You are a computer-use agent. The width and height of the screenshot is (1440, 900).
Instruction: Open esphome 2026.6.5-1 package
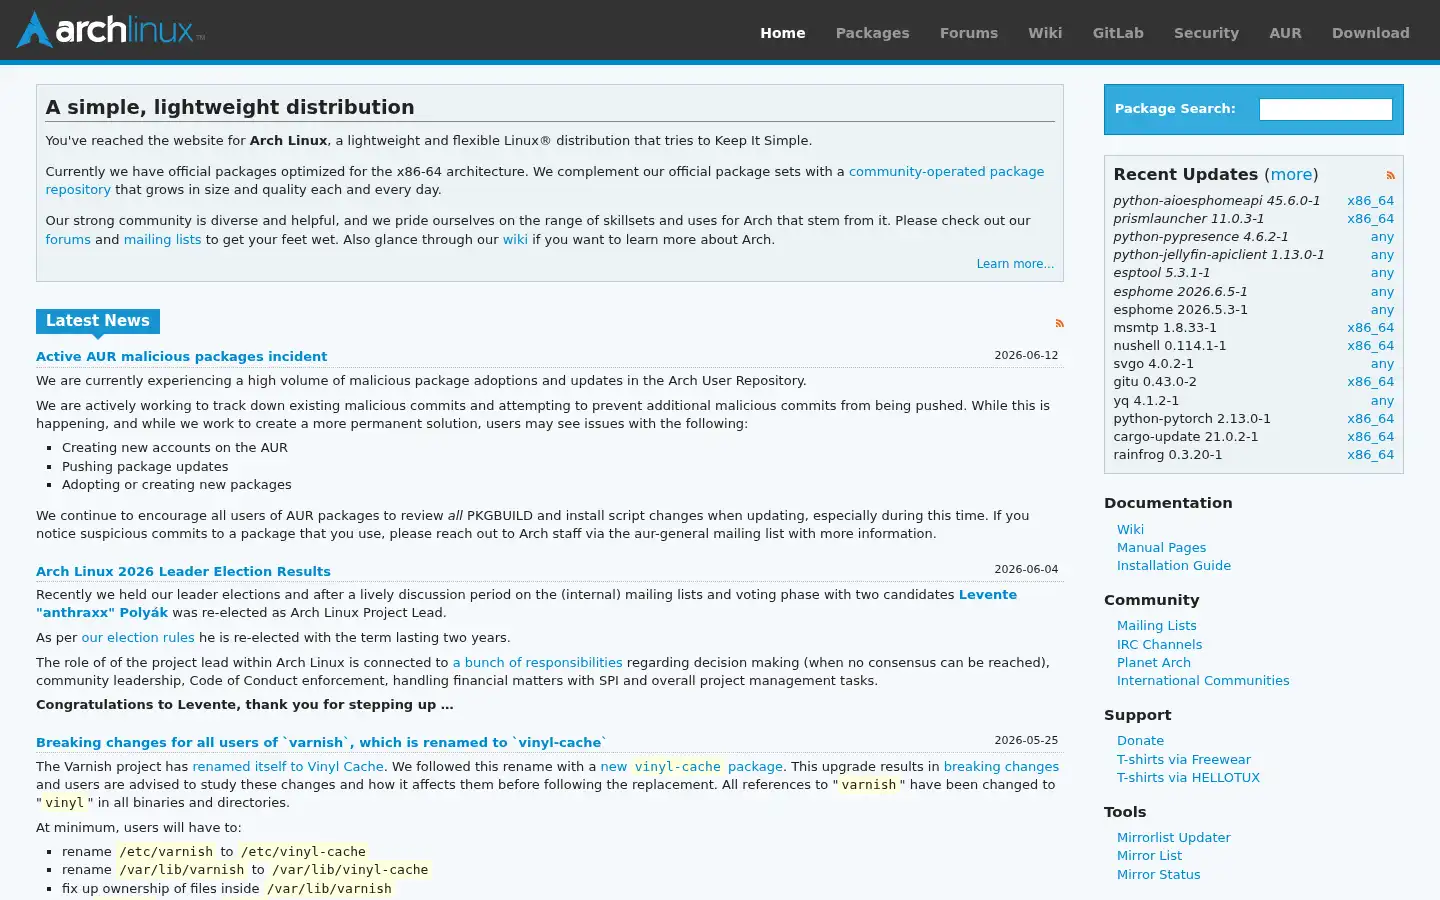pyautogui.click(x=1180, y=292)
